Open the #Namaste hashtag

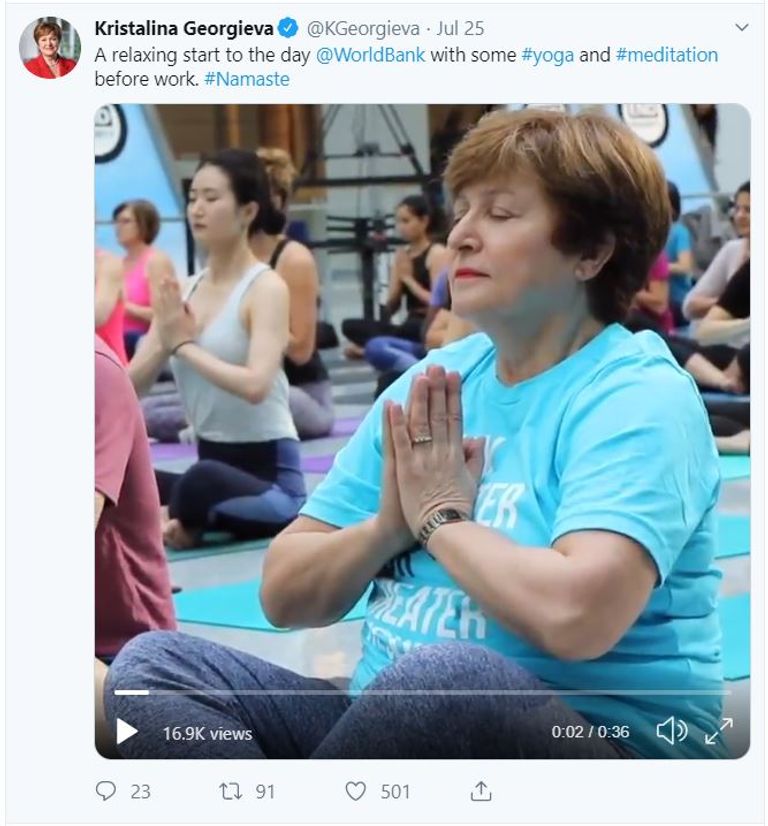246,79
